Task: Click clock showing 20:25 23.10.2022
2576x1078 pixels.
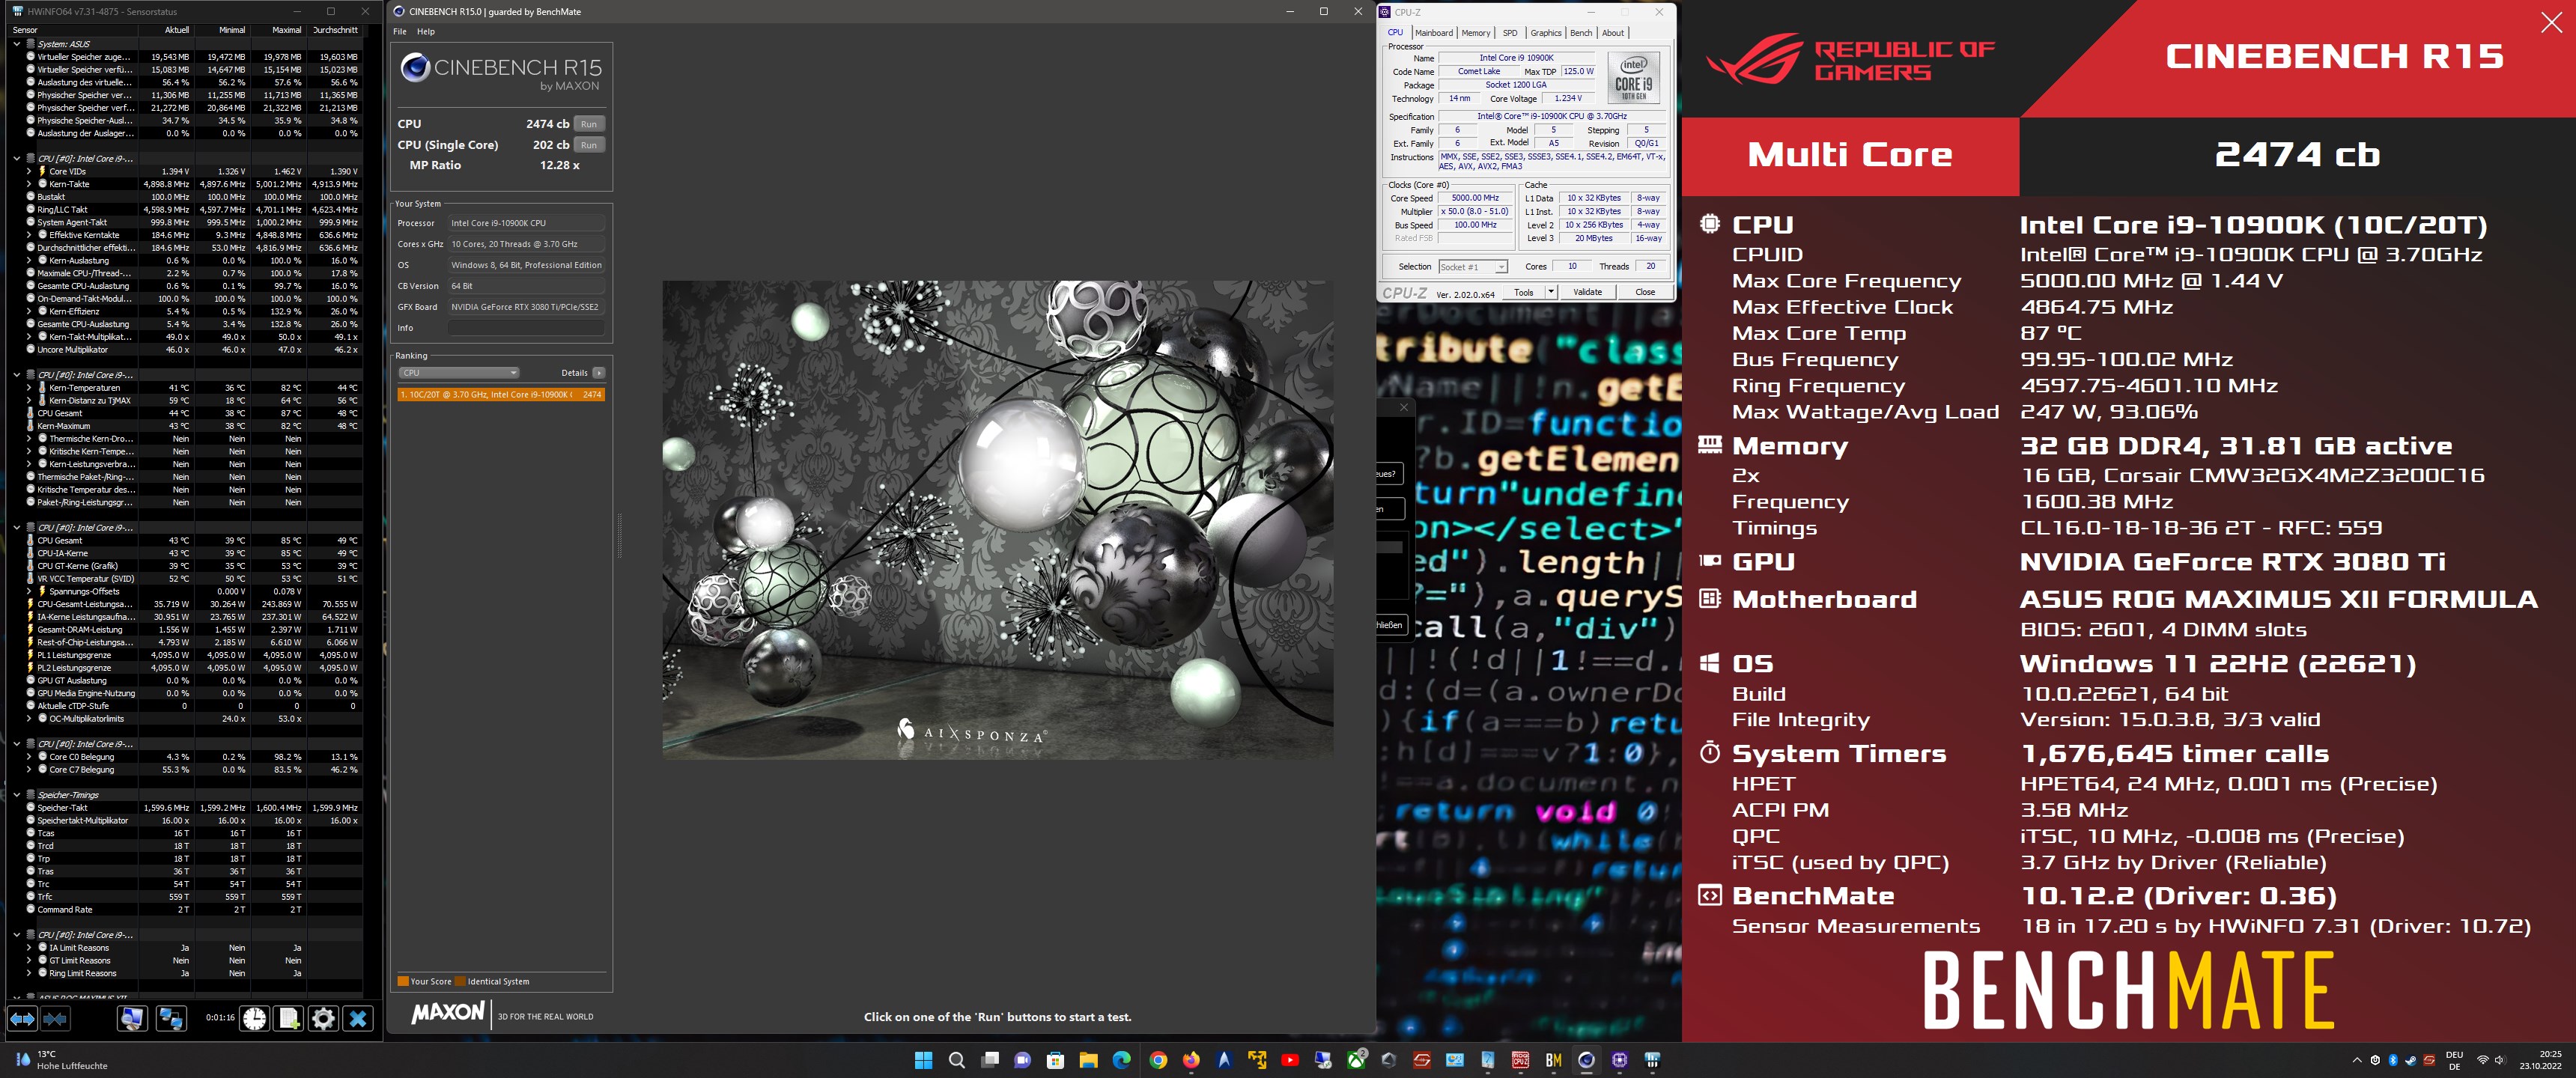Action: tap(2542, 1060)
